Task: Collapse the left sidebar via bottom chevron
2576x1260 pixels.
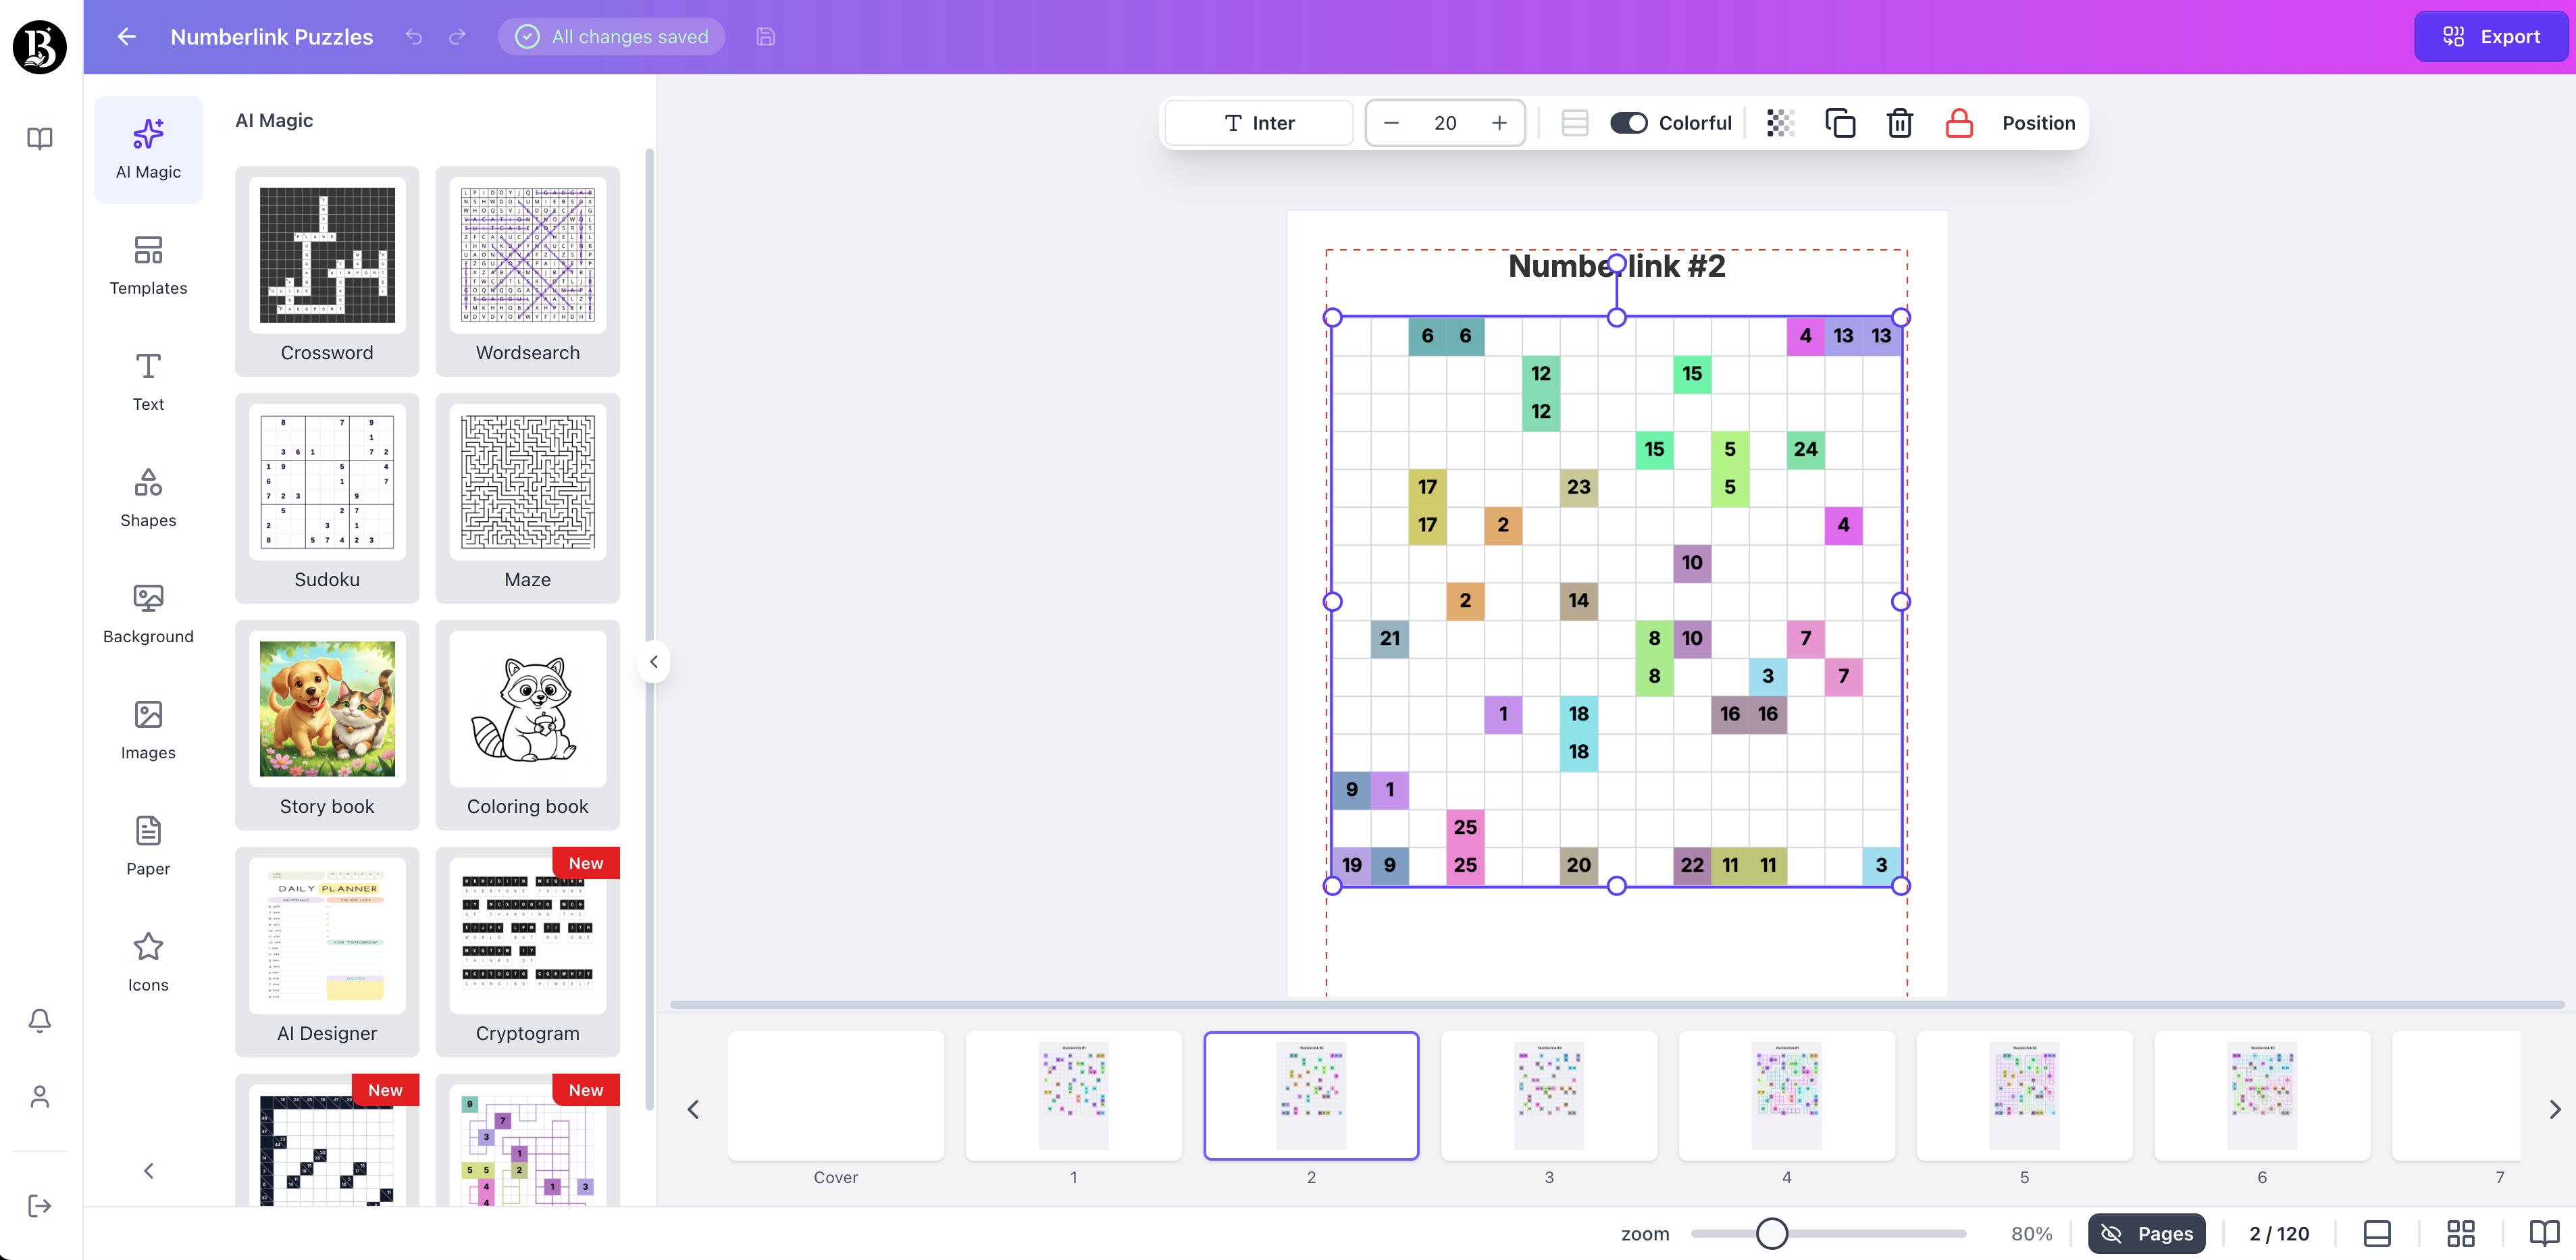Action: [148, 1170]
